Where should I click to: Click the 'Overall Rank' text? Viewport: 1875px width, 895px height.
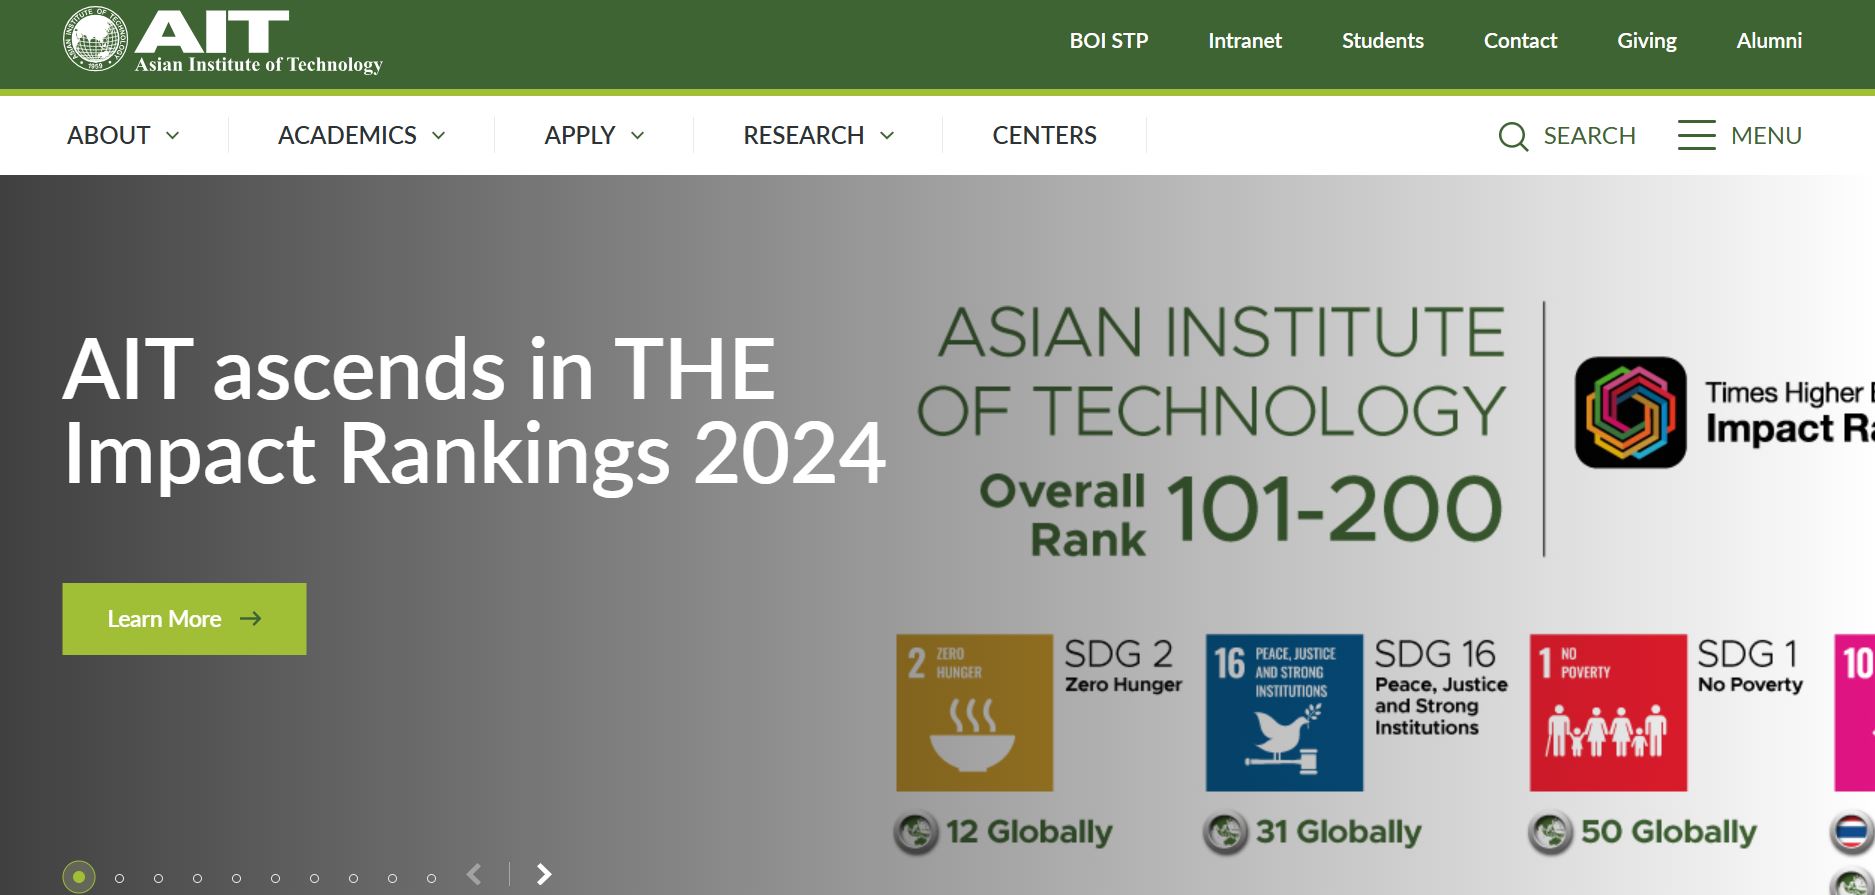(x=1064, y=516)
